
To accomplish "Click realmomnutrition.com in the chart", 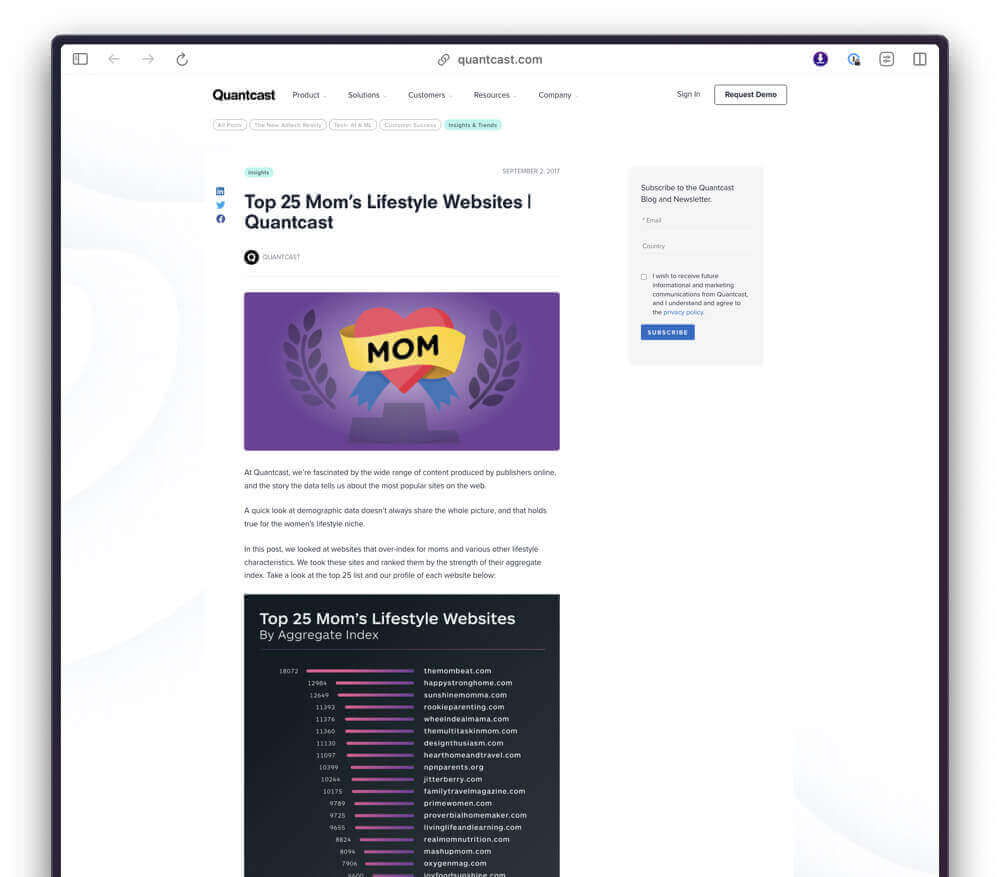I will click(466, 840).
